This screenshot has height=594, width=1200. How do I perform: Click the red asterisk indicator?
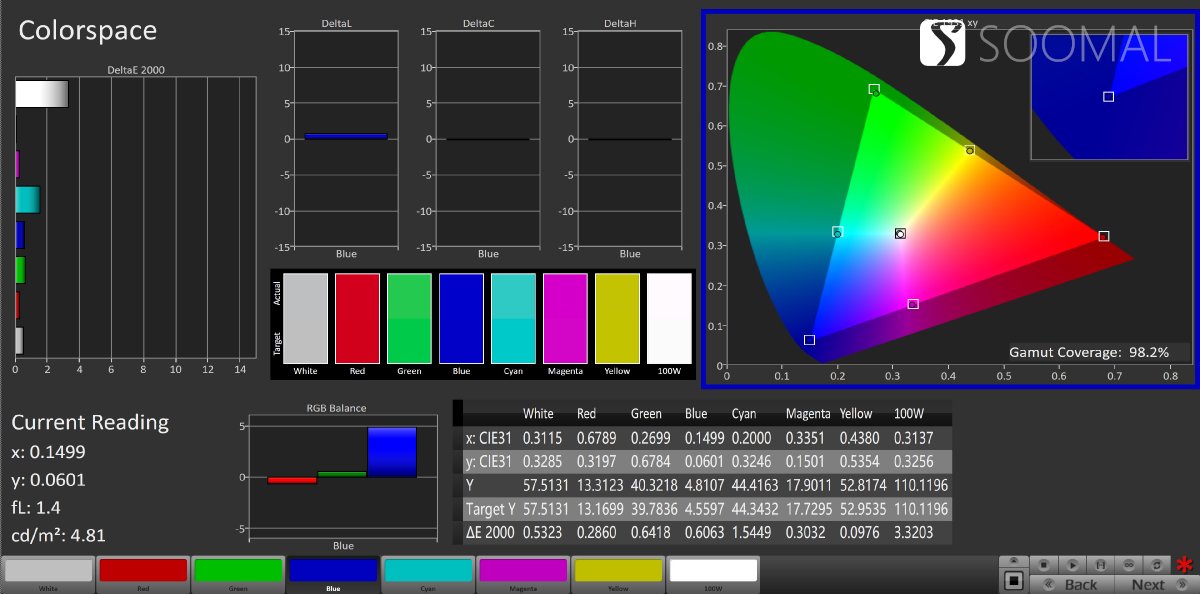click(x=1184, y=565)
